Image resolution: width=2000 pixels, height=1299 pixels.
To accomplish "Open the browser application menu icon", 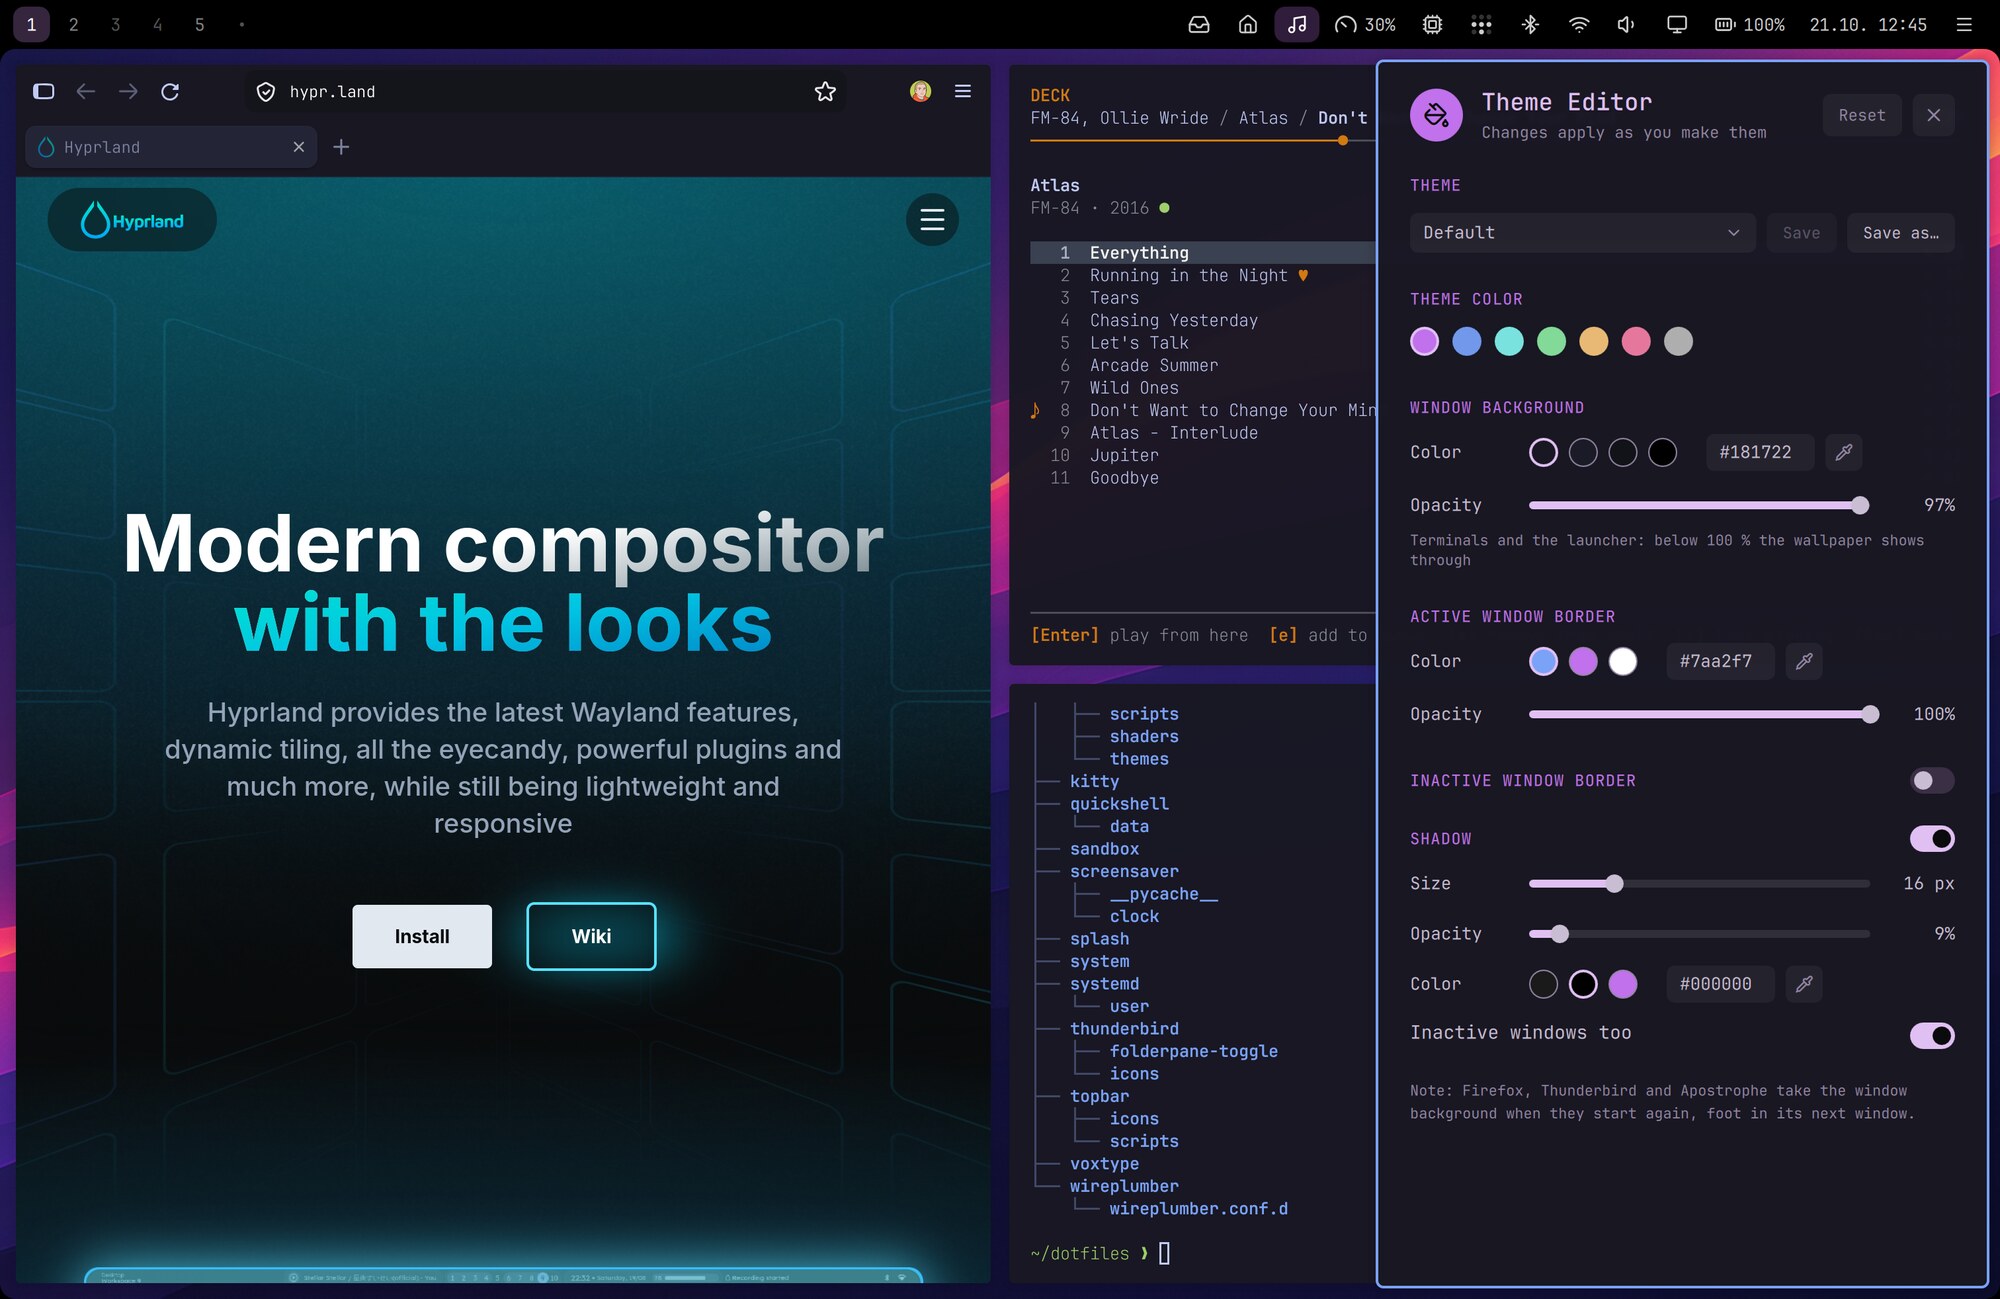I will [963, 91].
